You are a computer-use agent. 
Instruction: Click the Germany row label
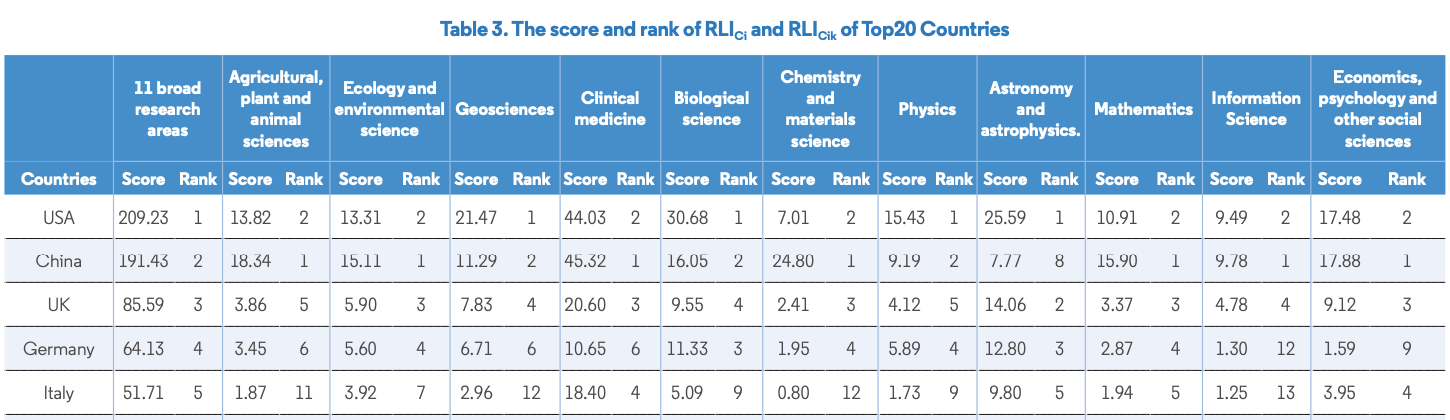[x=59, y=349]
